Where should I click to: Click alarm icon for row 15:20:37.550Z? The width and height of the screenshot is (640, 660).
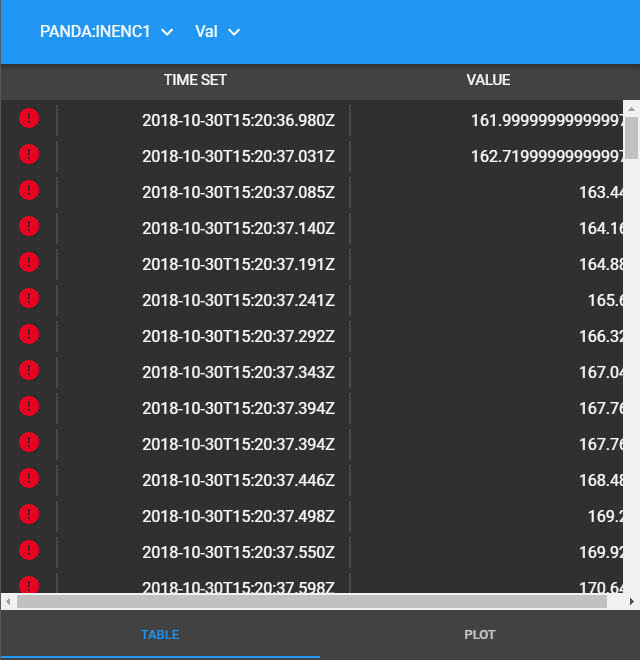(x=29, y=550)
